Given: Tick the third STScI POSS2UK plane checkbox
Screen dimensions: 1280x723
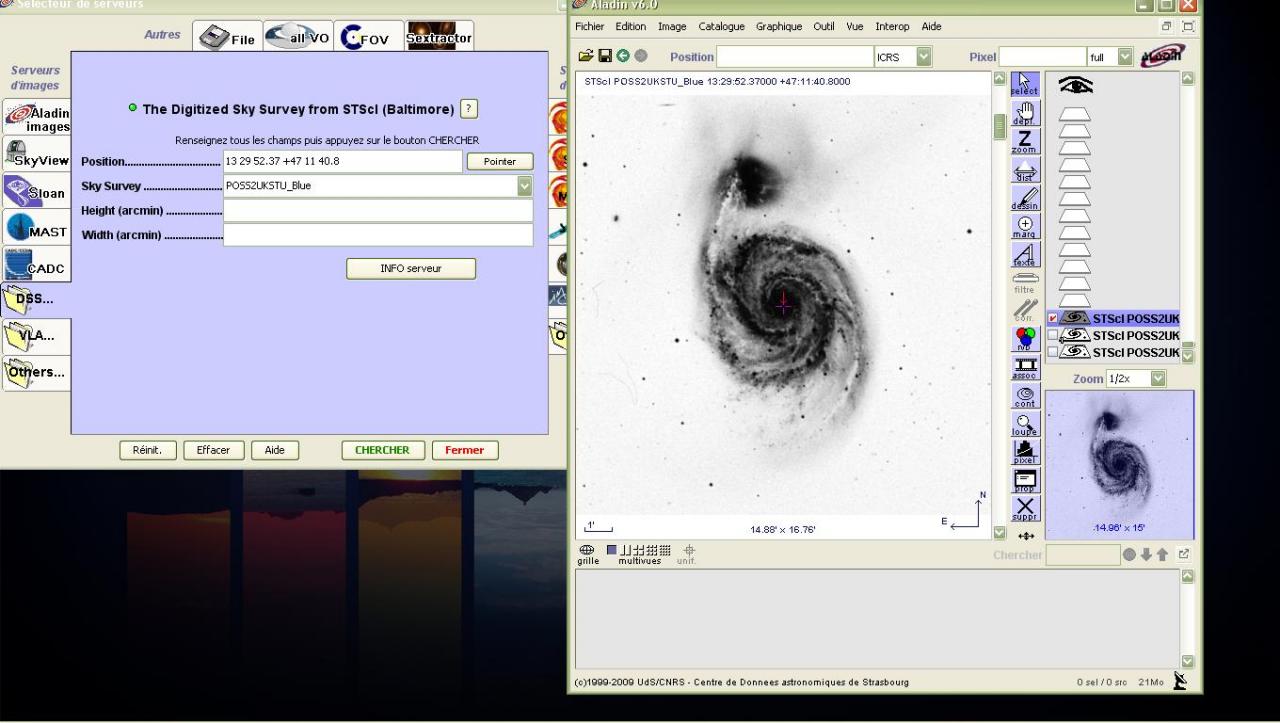Looking at the screenshot, I should (x=1052, y=352).
